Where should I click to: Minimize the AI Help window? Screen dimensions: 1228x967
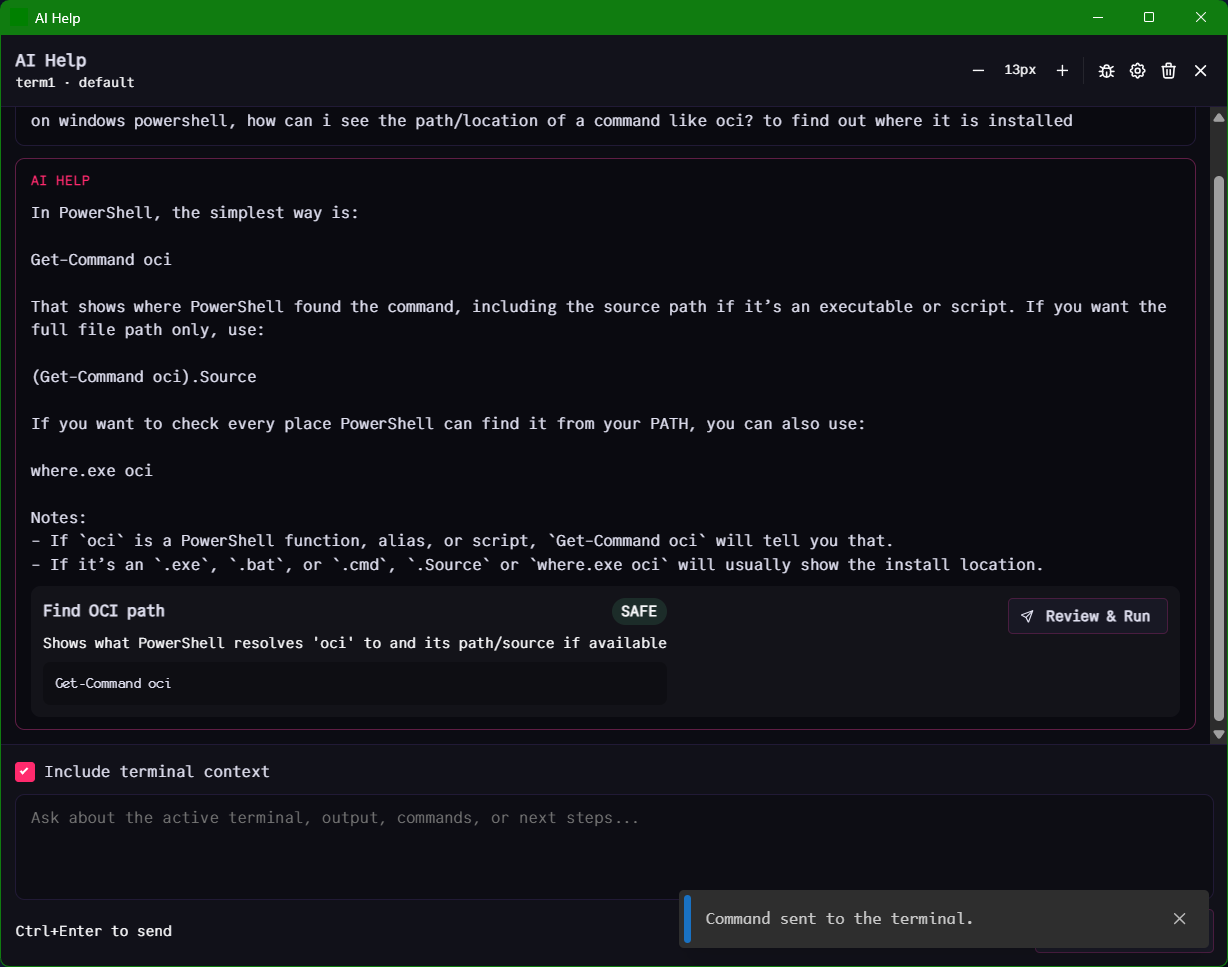coord(1098,17)
